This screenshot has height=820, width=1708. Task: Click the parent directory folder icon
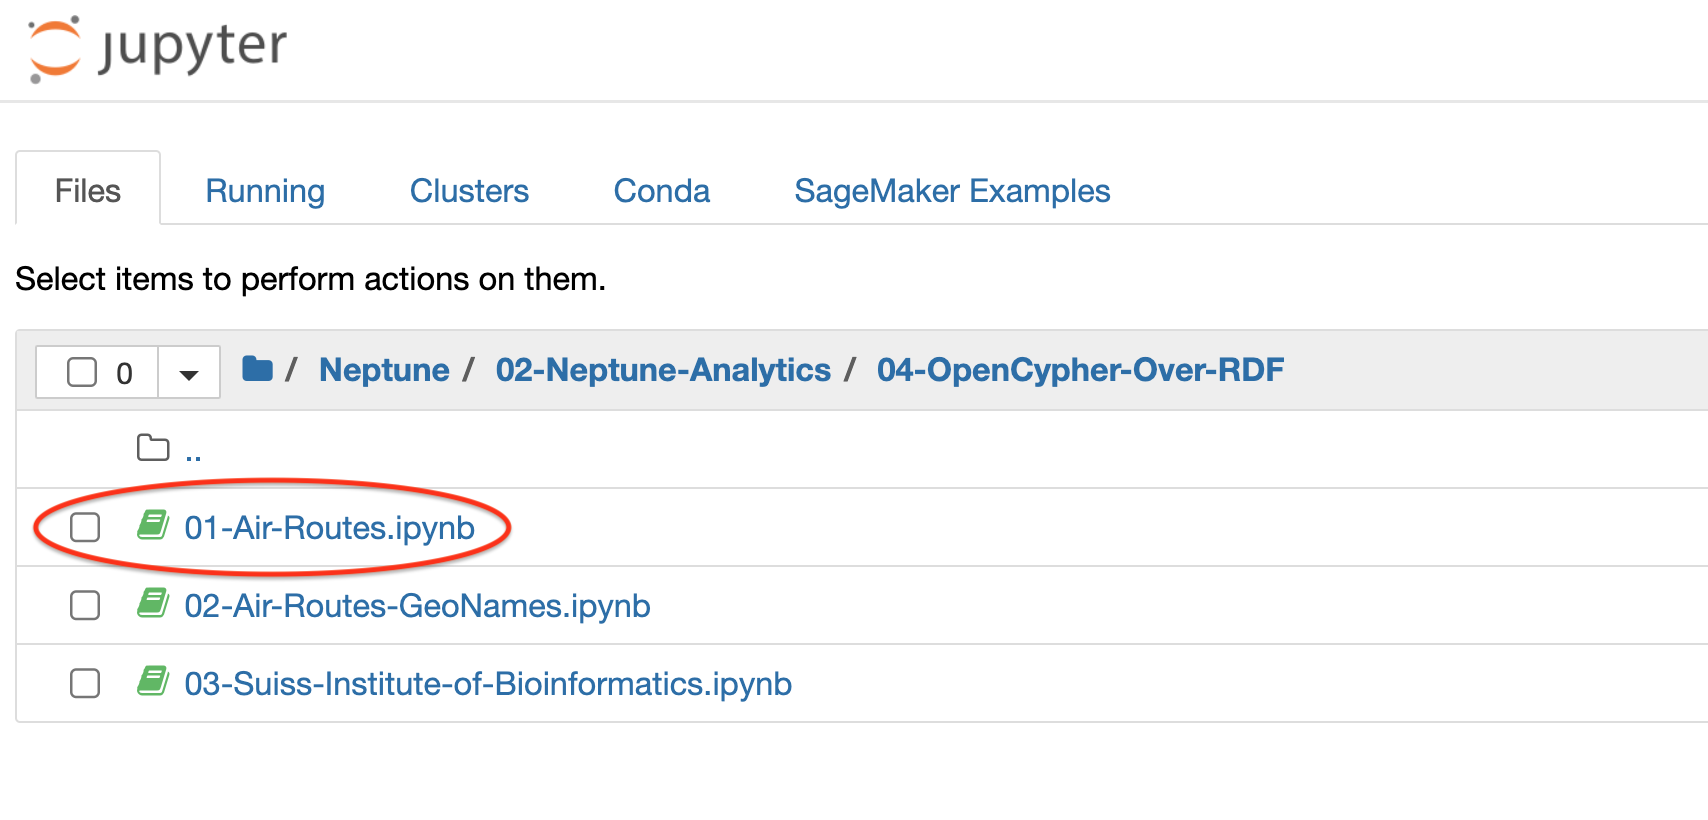[x=153, y=448]
